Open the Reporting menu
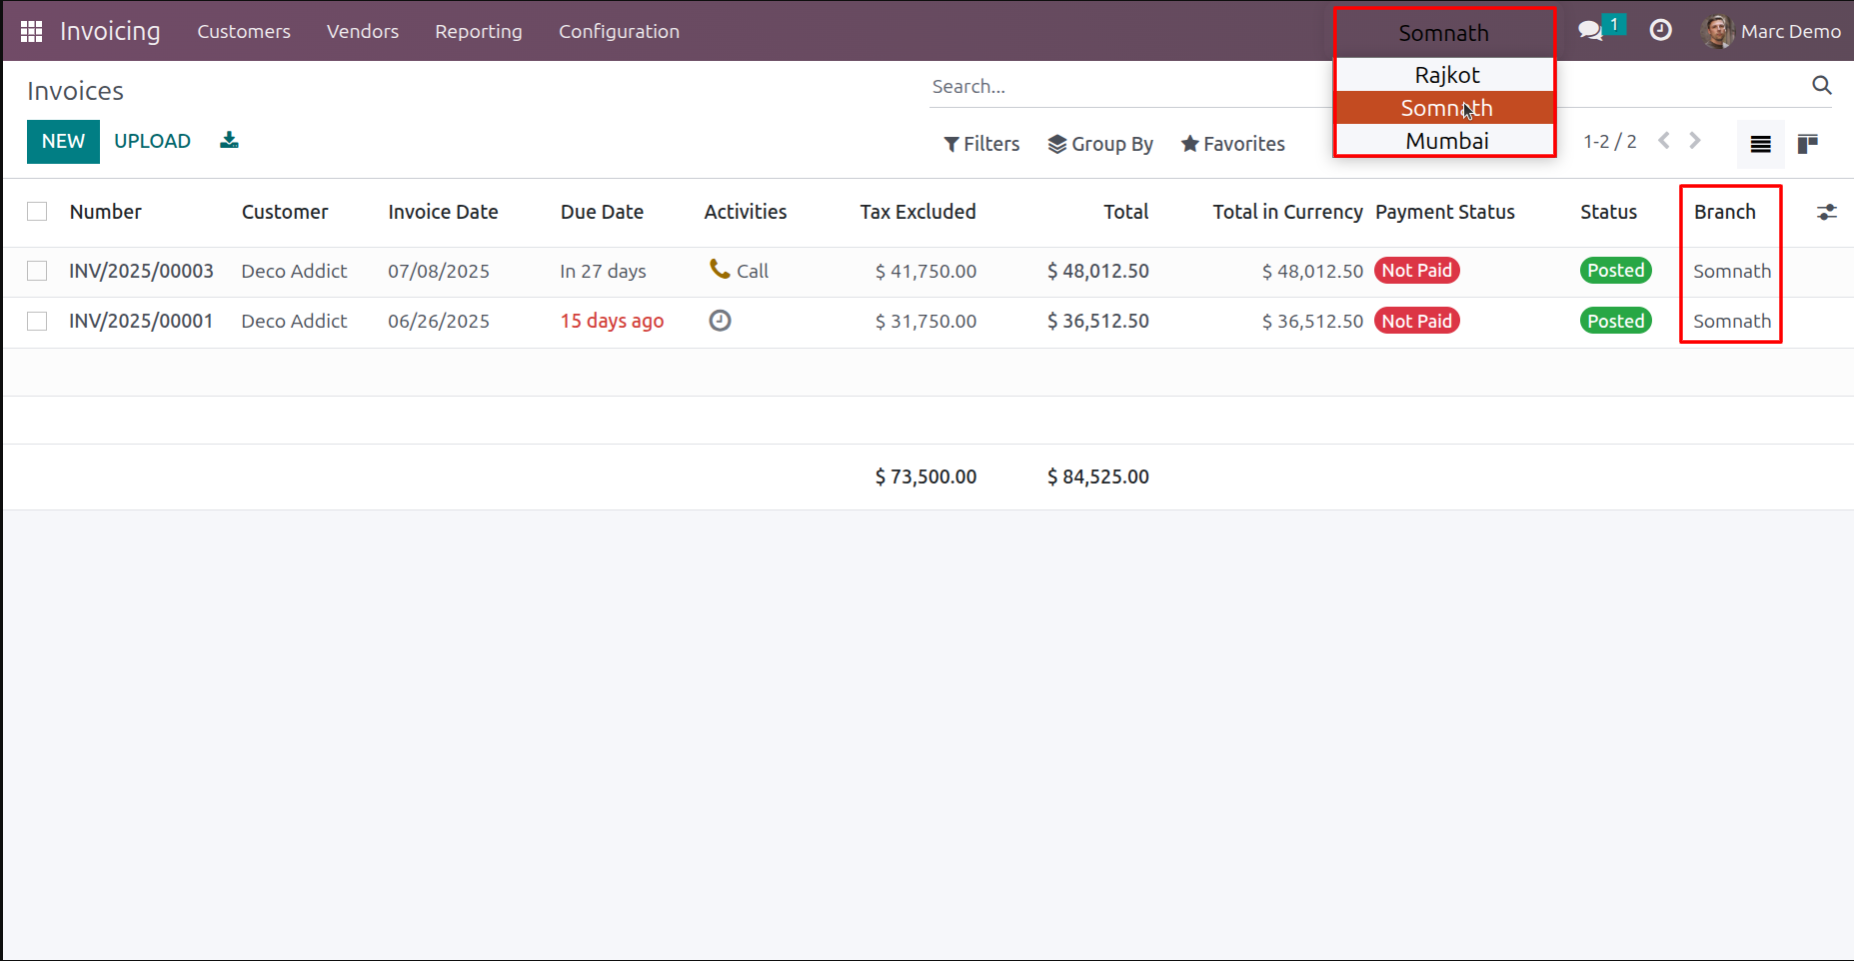Image resolution: width=1854 pixels, height=961 pixels. pyautogui.click(x=478, y=31)
